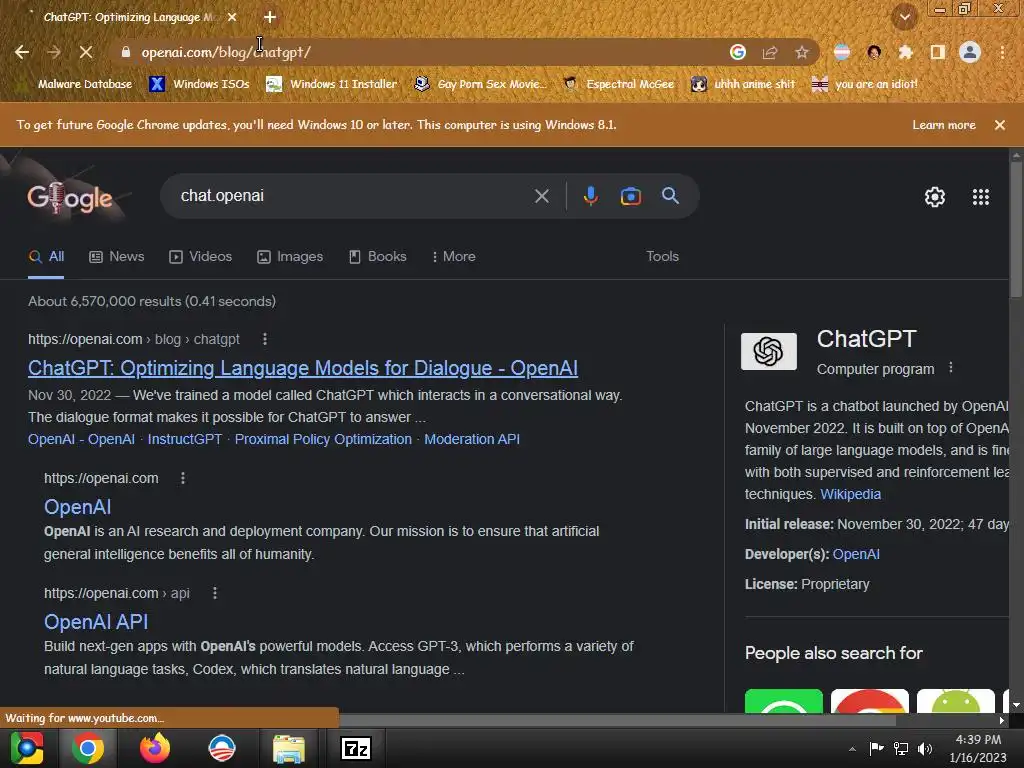This screenshot has height=768, width=1024.
Task: Click the page vertical scrollbar
Action: (x=1016, y=229)
